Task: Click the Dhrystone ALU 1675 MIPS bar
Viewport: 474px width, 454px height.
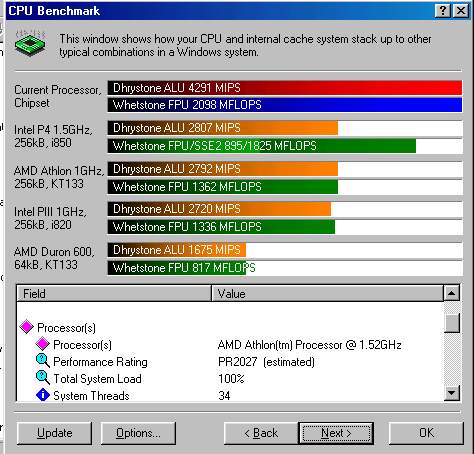Action: pyautogui.click(x=177, y=250)
